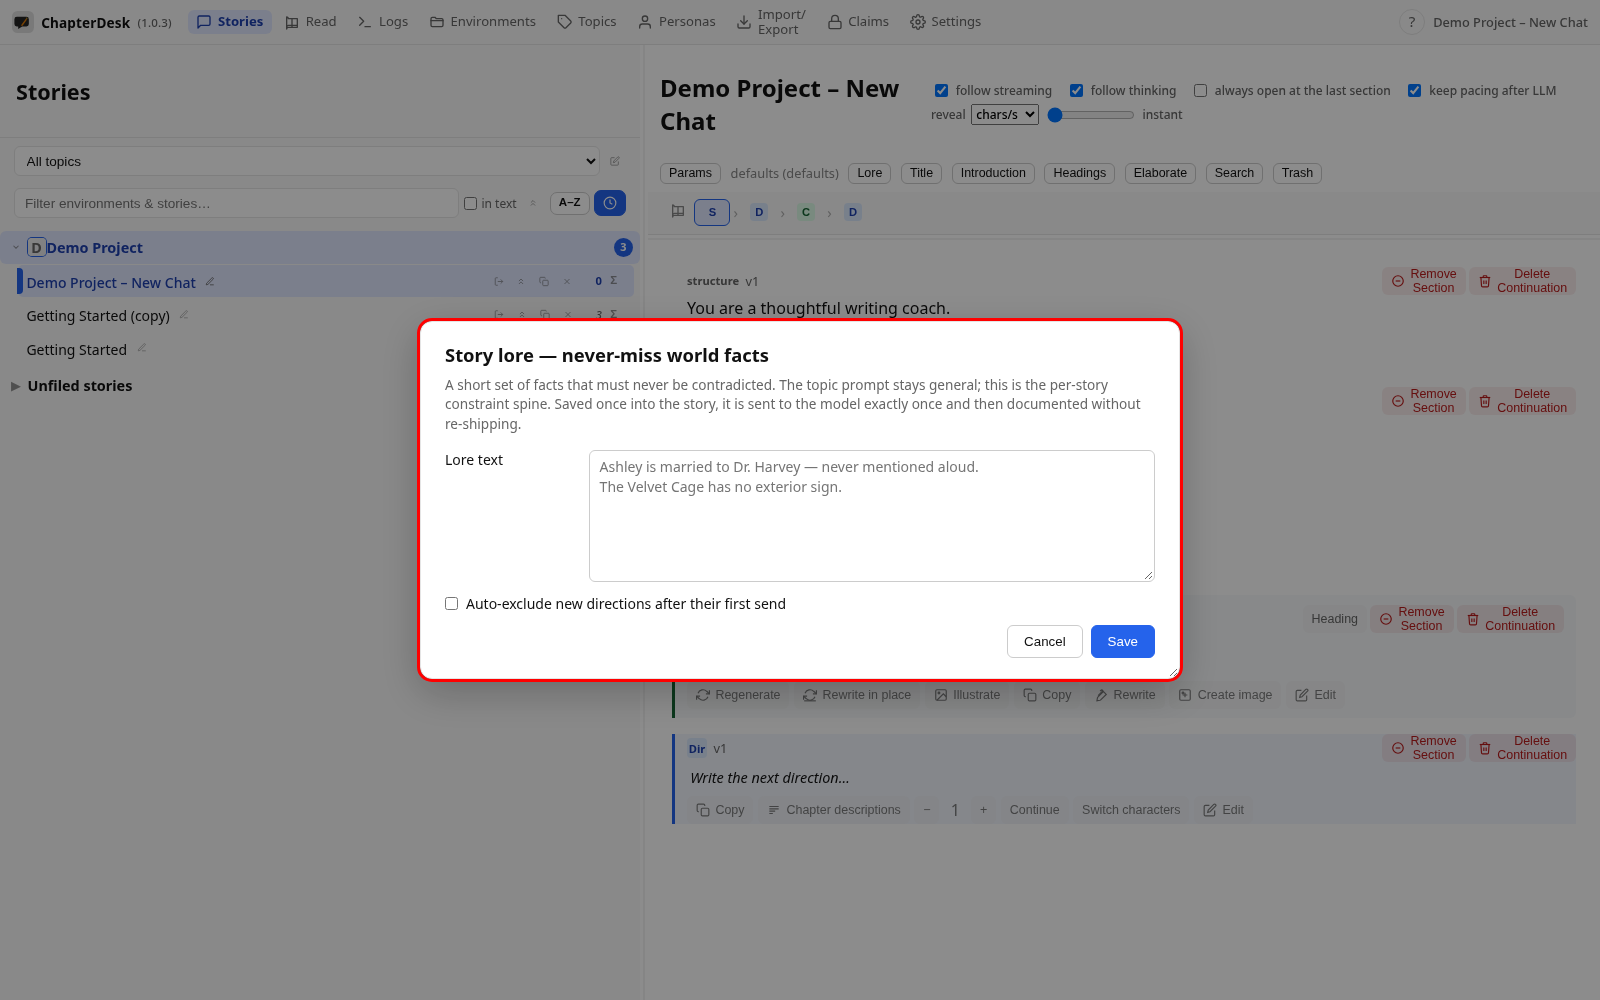This screenshot has width=1600, height=1000.
Task: Click the Demo Project count badge 3
Action: 623,247
